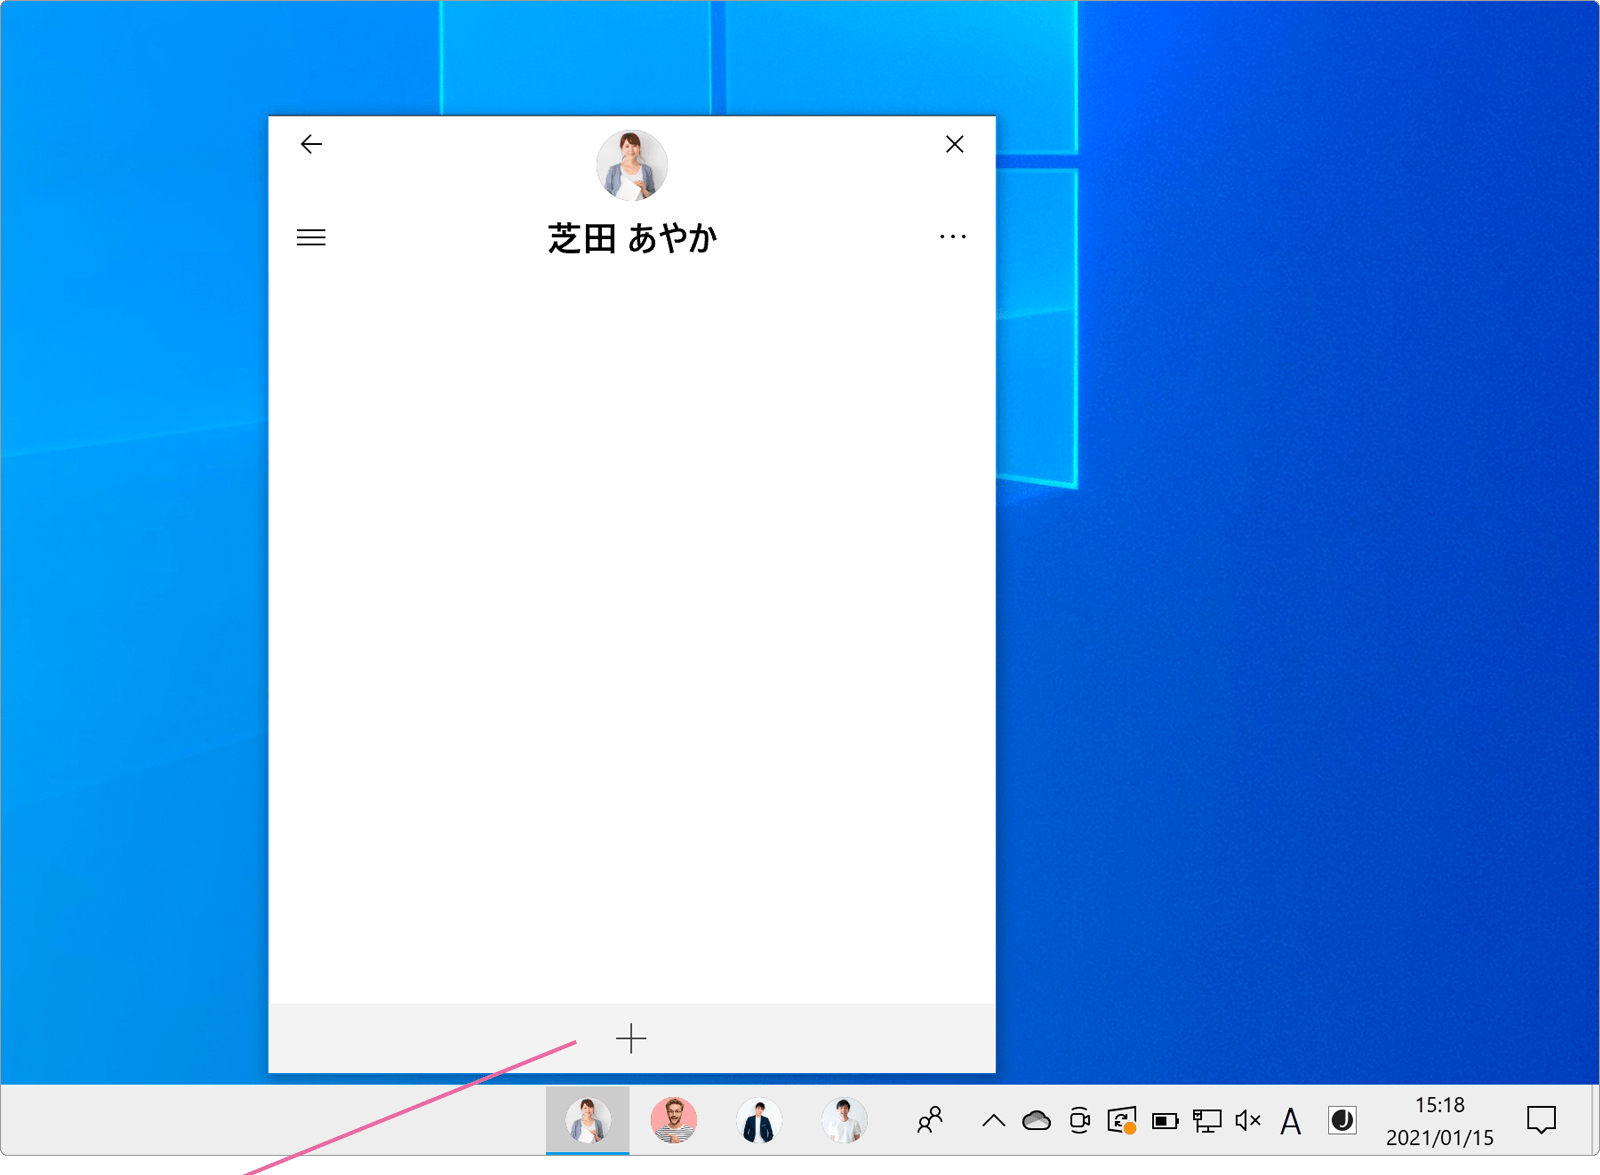The image size is (1600, 1175).
Task: Open pinned contact in dark suit
Action: [x=759, y=1120]
